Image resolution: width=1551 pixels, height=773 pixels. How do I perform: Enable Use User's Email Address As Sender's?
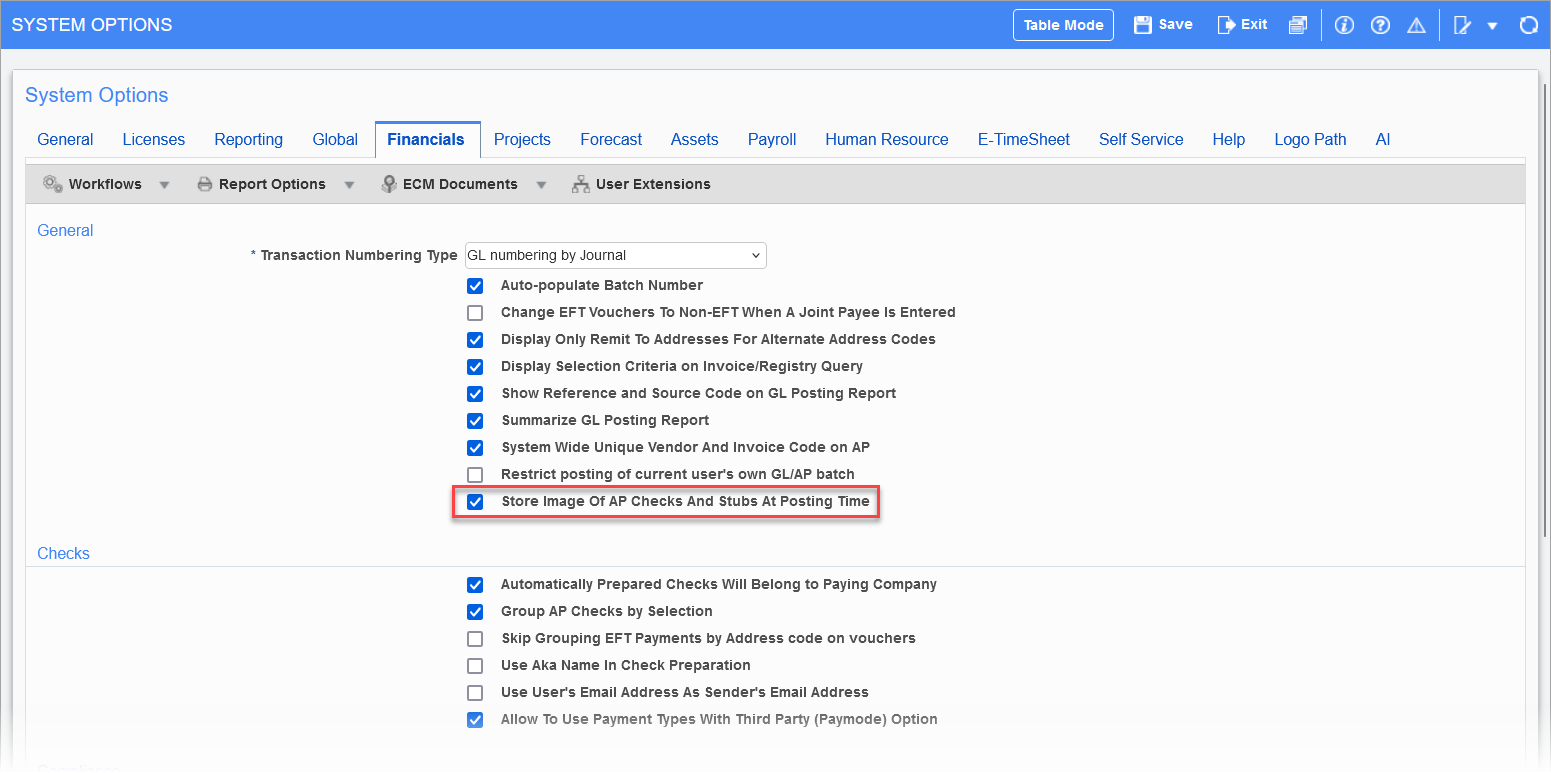coord(475,693)
